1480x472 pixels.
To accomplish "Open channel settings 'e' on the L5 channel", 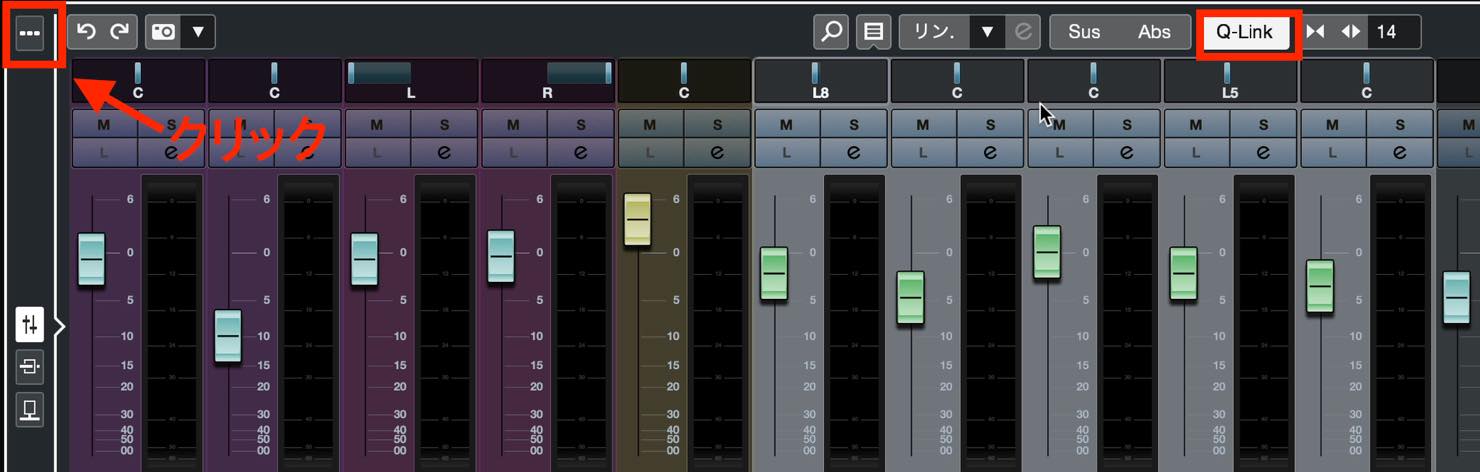I will click(x=1263, y=153).
